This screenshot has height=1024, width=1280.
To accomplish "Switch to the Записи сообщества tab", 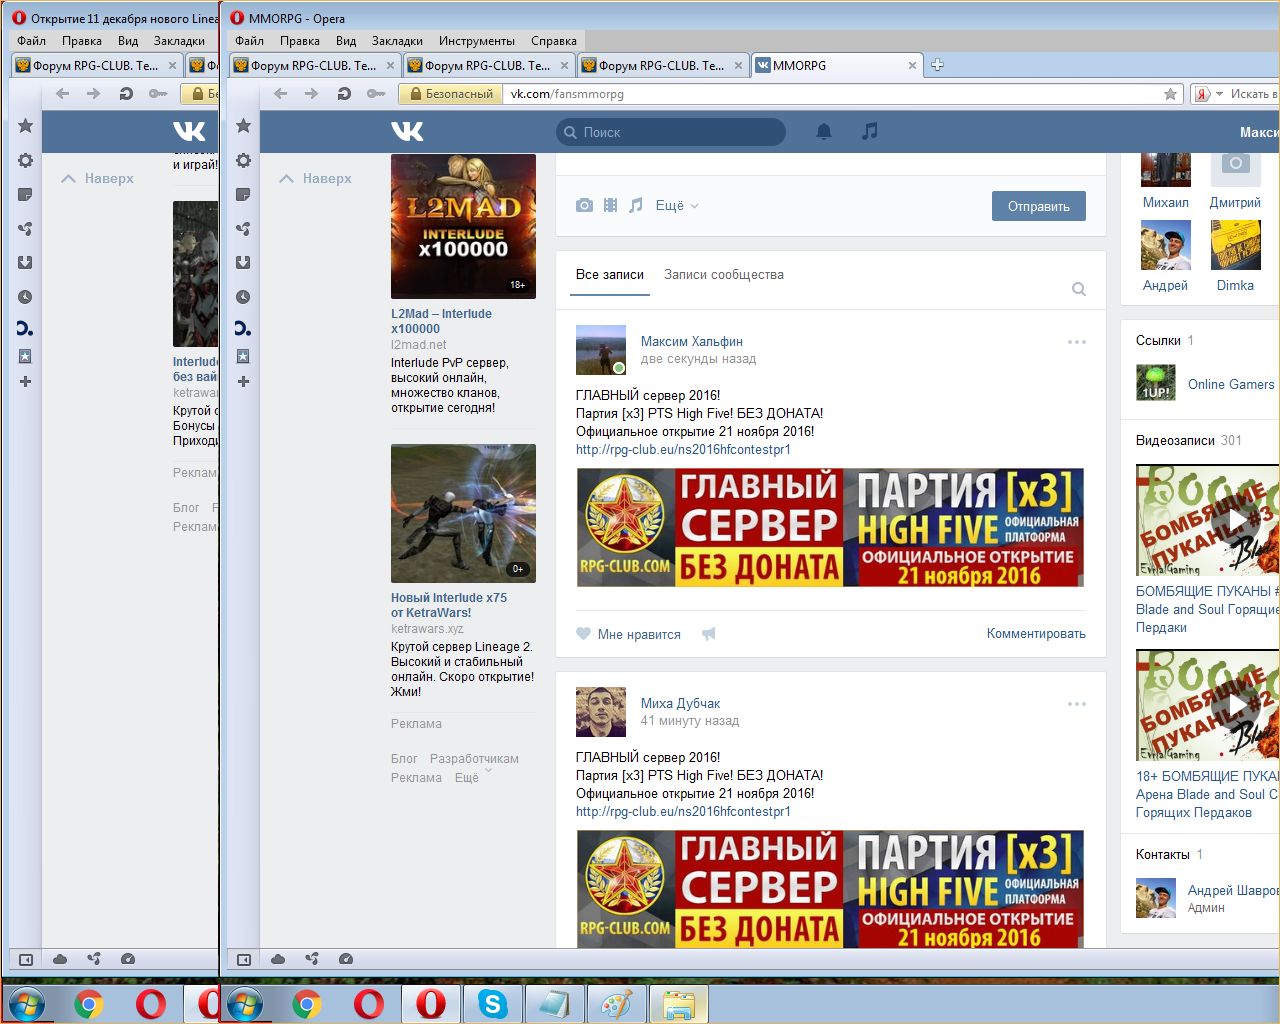I will point(724,274).
